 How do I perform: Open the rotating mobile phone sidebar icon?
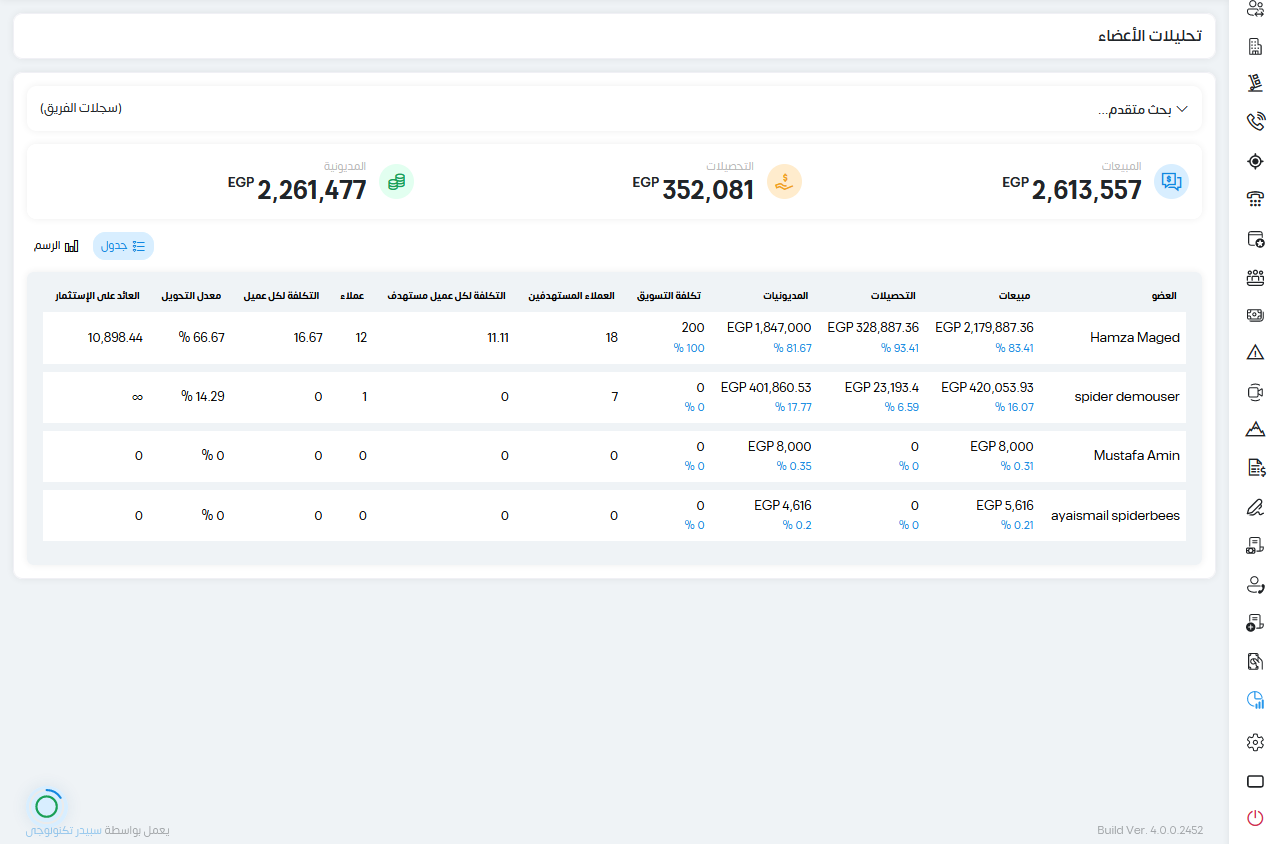tap(1256, 661)
